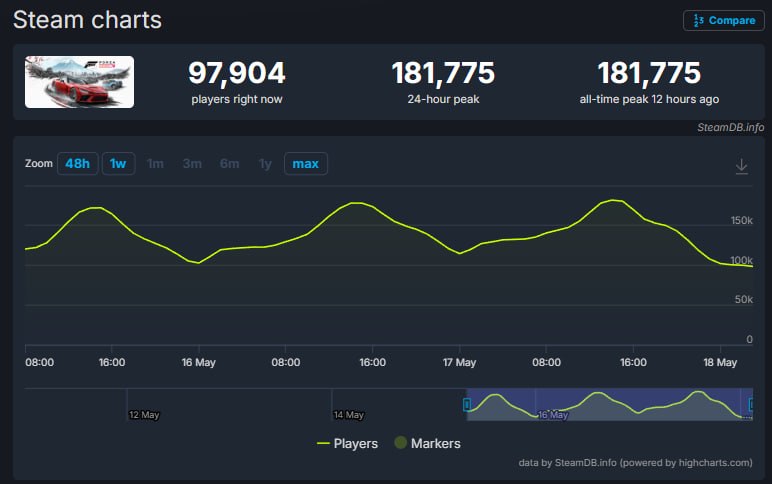
Task: Click the 16 May label in navigator
Action: tap(553, 415)
